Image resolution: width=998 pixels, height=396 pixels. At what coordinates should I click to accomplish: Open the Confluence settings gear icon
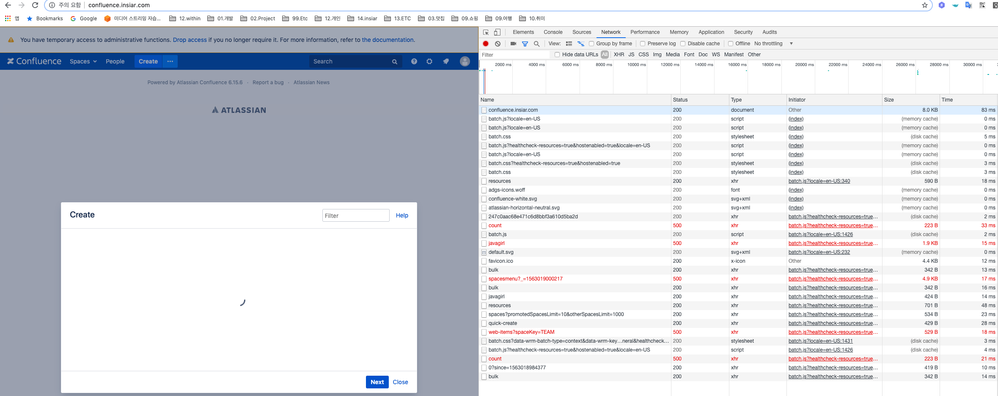430,62
